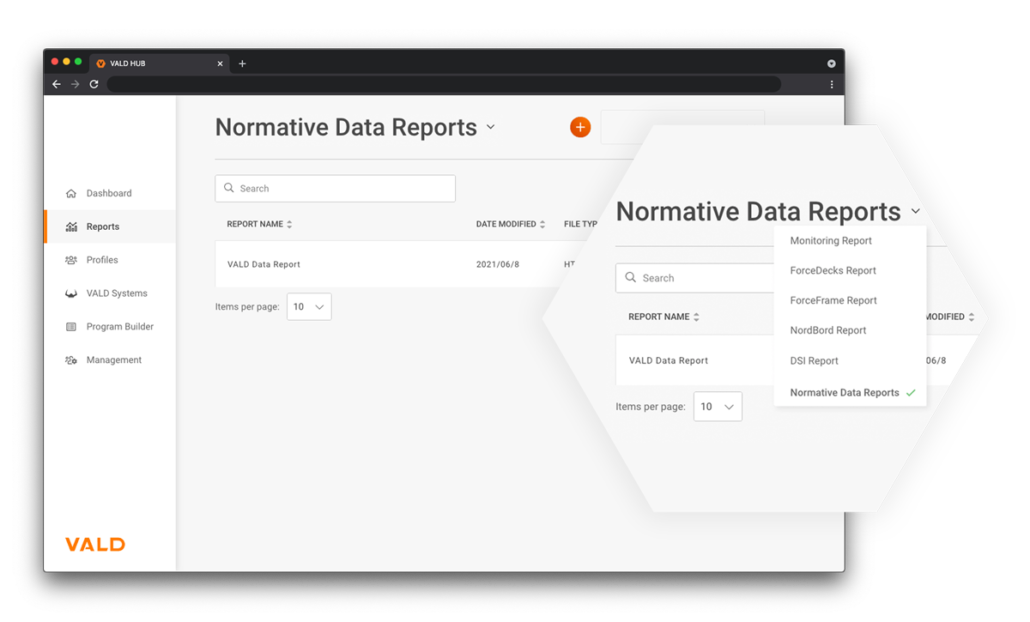Sort by MODIFIED in zoomed view
The height and width of the screenshot is (622, 1030).
[950, 317]
